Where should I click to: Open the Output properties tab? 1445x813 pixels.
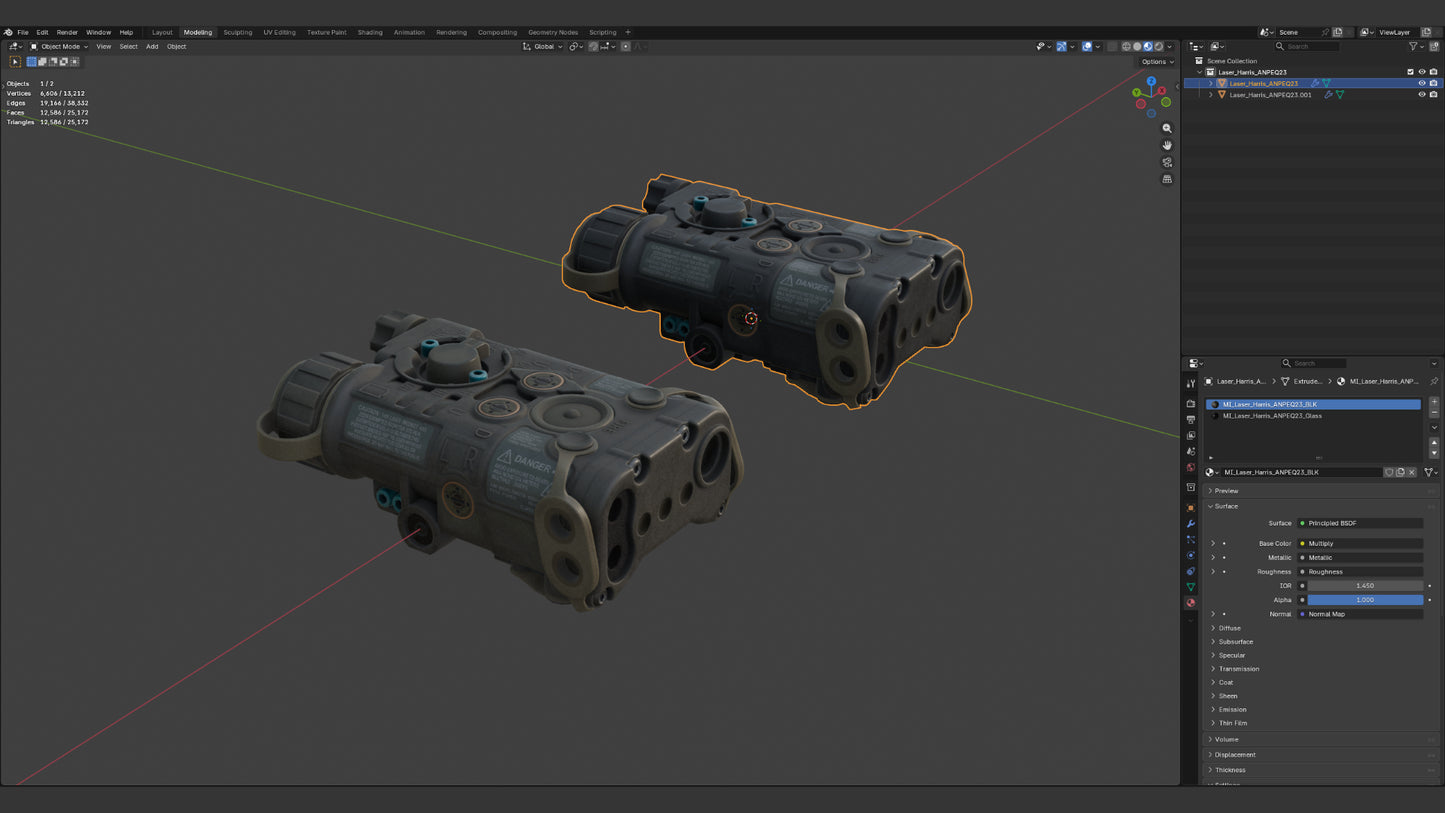click(1191, 420)
